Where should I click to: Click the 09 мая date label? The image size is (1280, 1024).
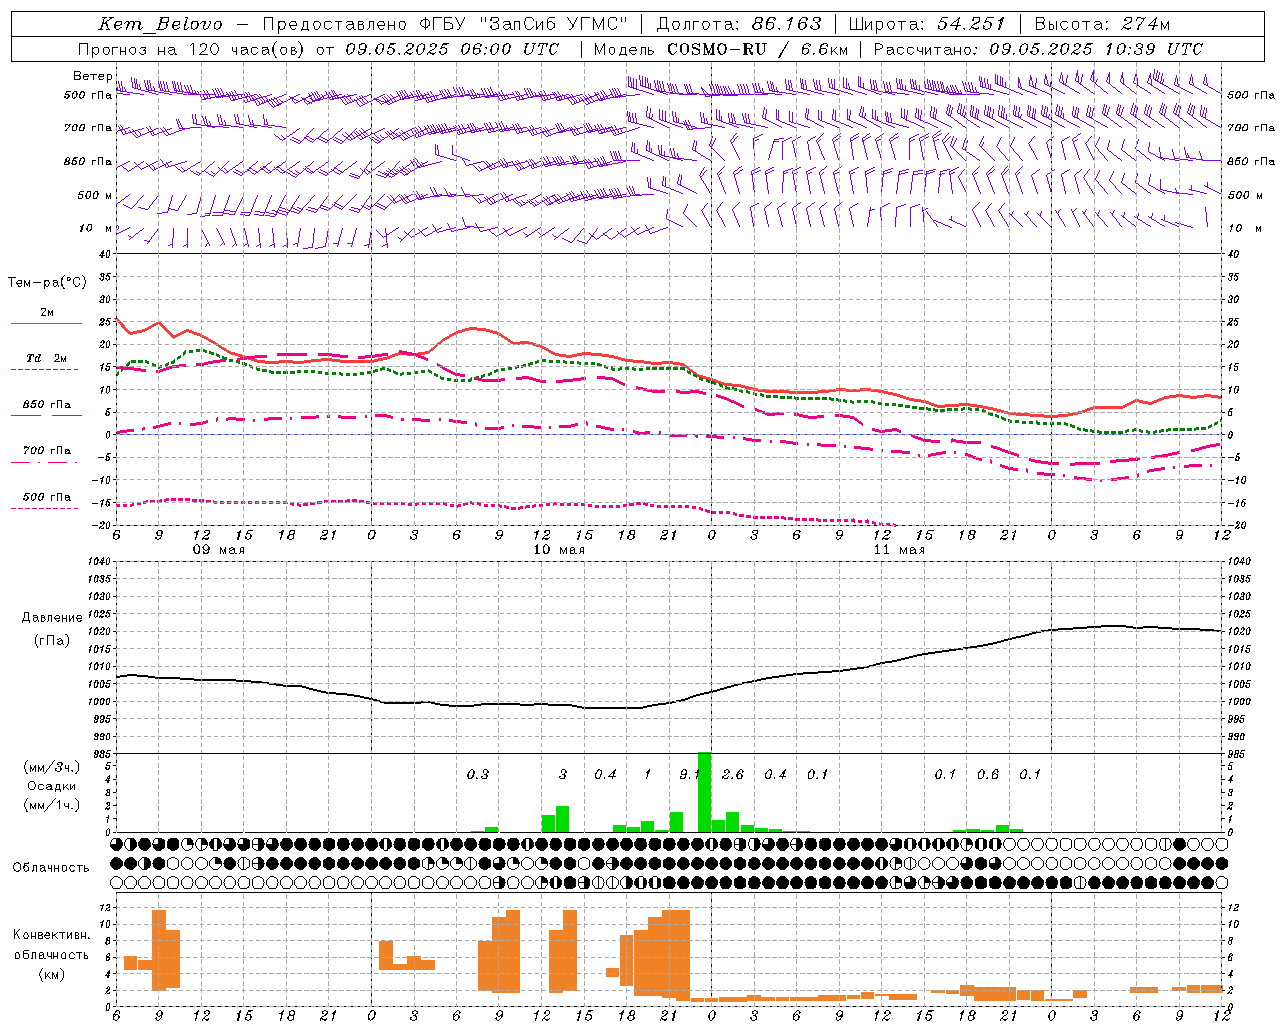219,550
